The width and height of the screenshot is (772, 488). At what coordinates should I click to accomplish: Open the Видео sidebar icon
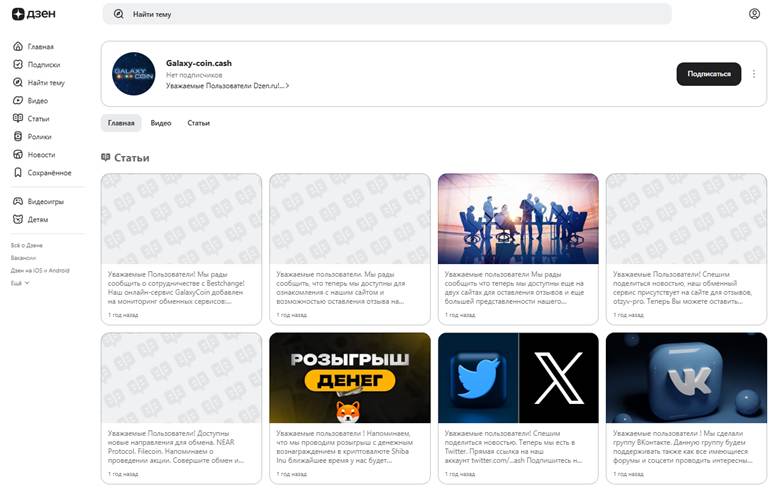tap(18, 100)
